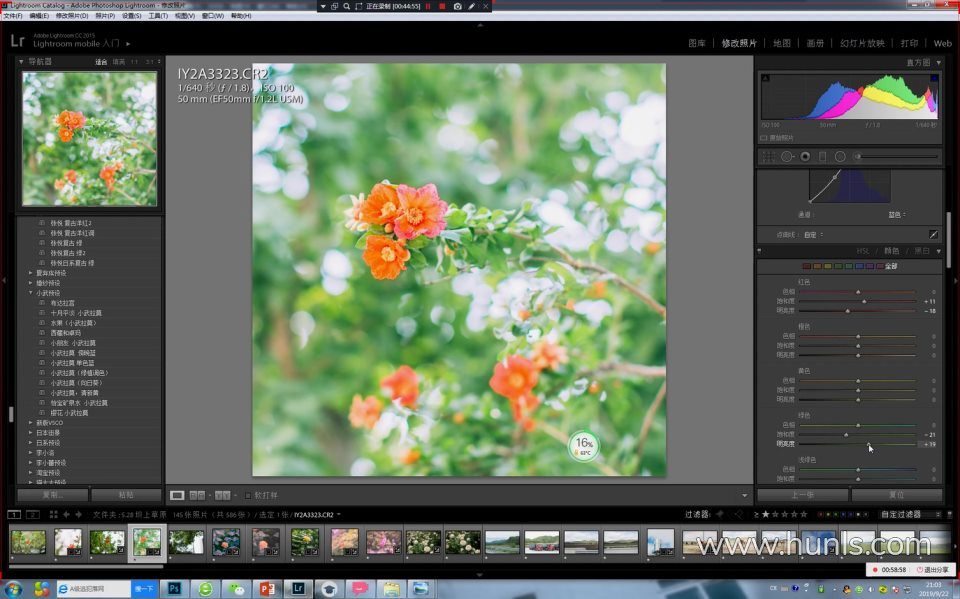The height and width of the screenshot is (599, 960).
Task: Select second window display button 2
Action: point(33,514)
